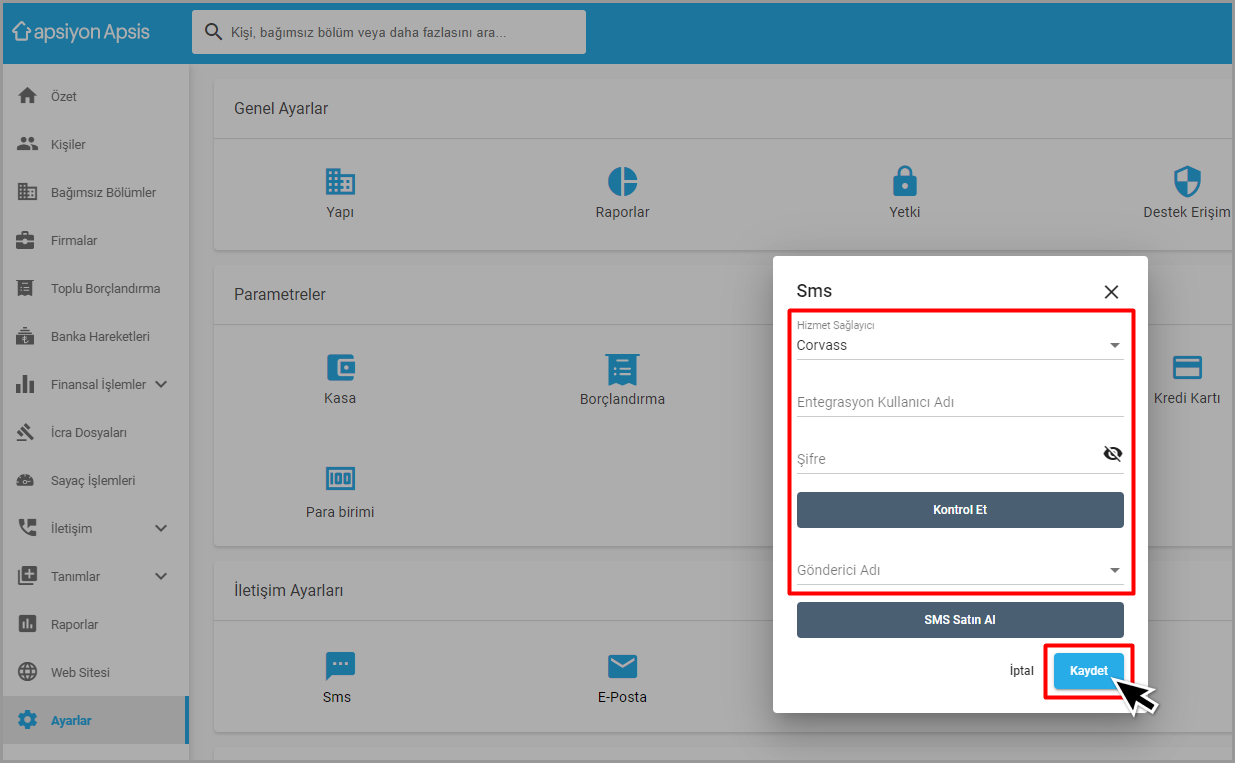Click the Tanımlar library-add icon

(27, 576)
